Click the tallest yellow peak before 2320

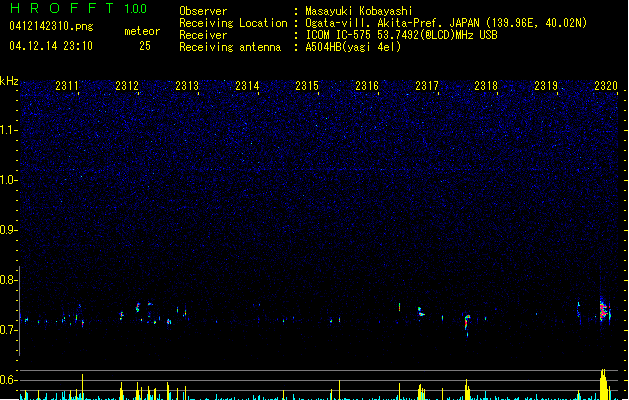point(604,384)
